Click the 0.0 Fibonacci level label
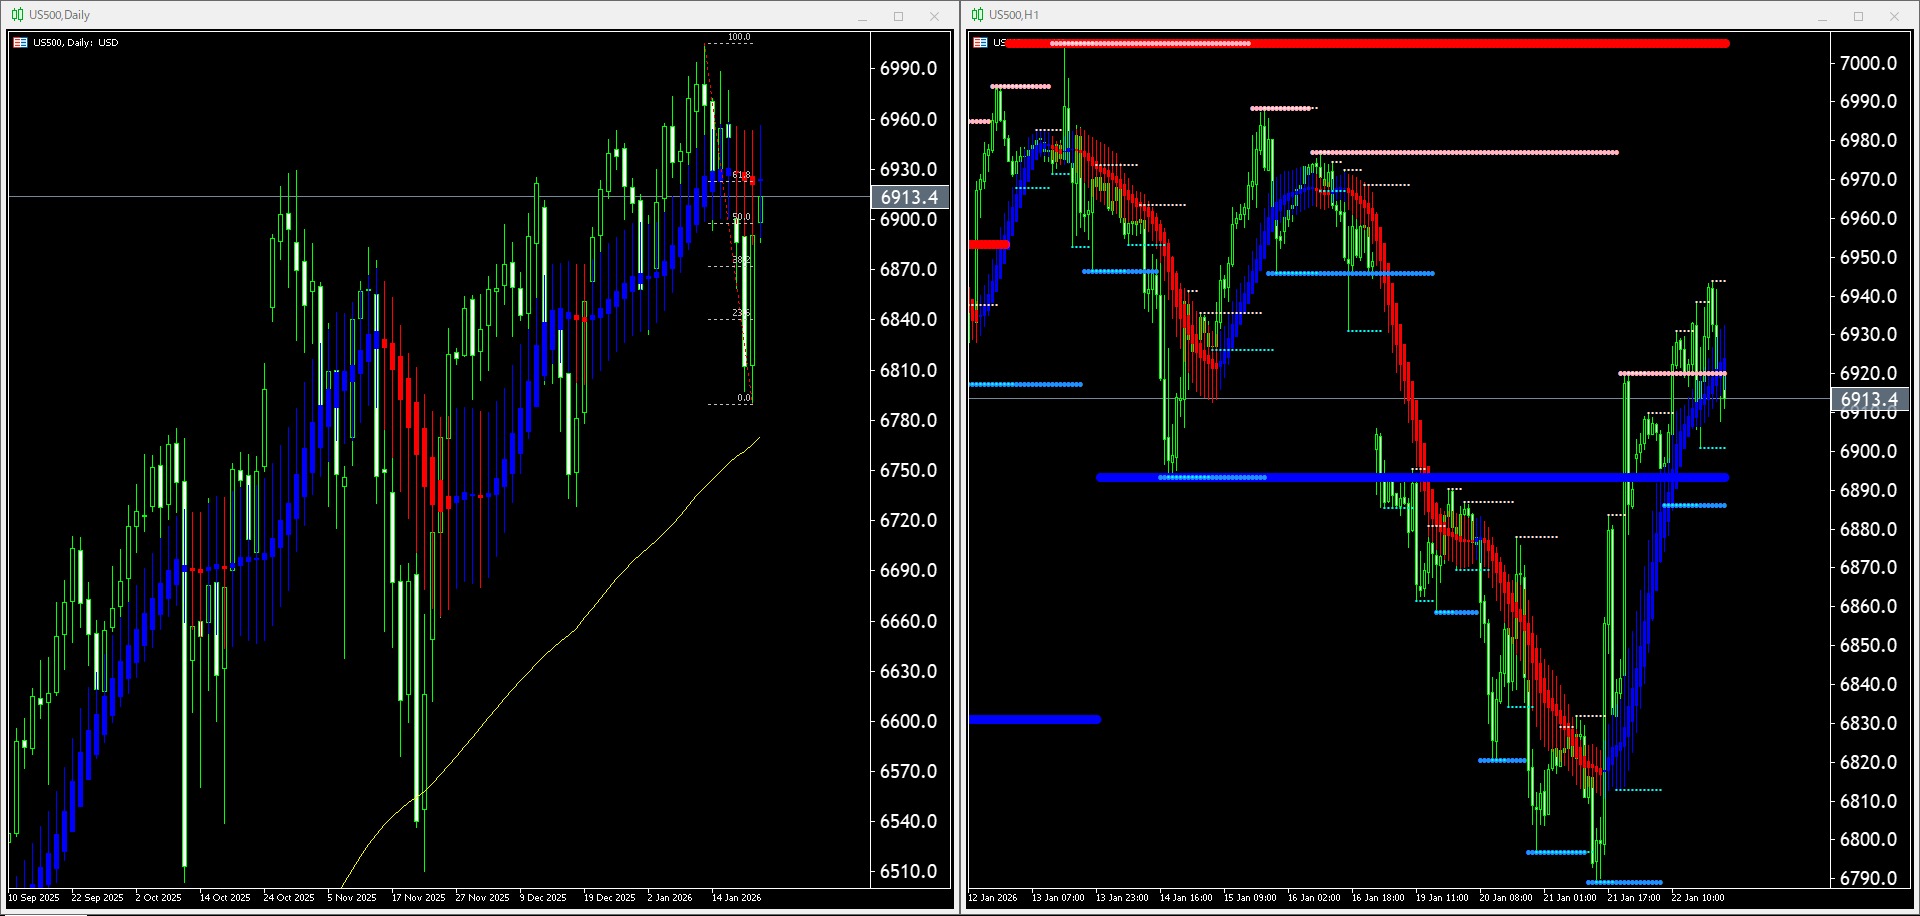The width and height of the screenshot is (1920, 916). tap(744, 398)
